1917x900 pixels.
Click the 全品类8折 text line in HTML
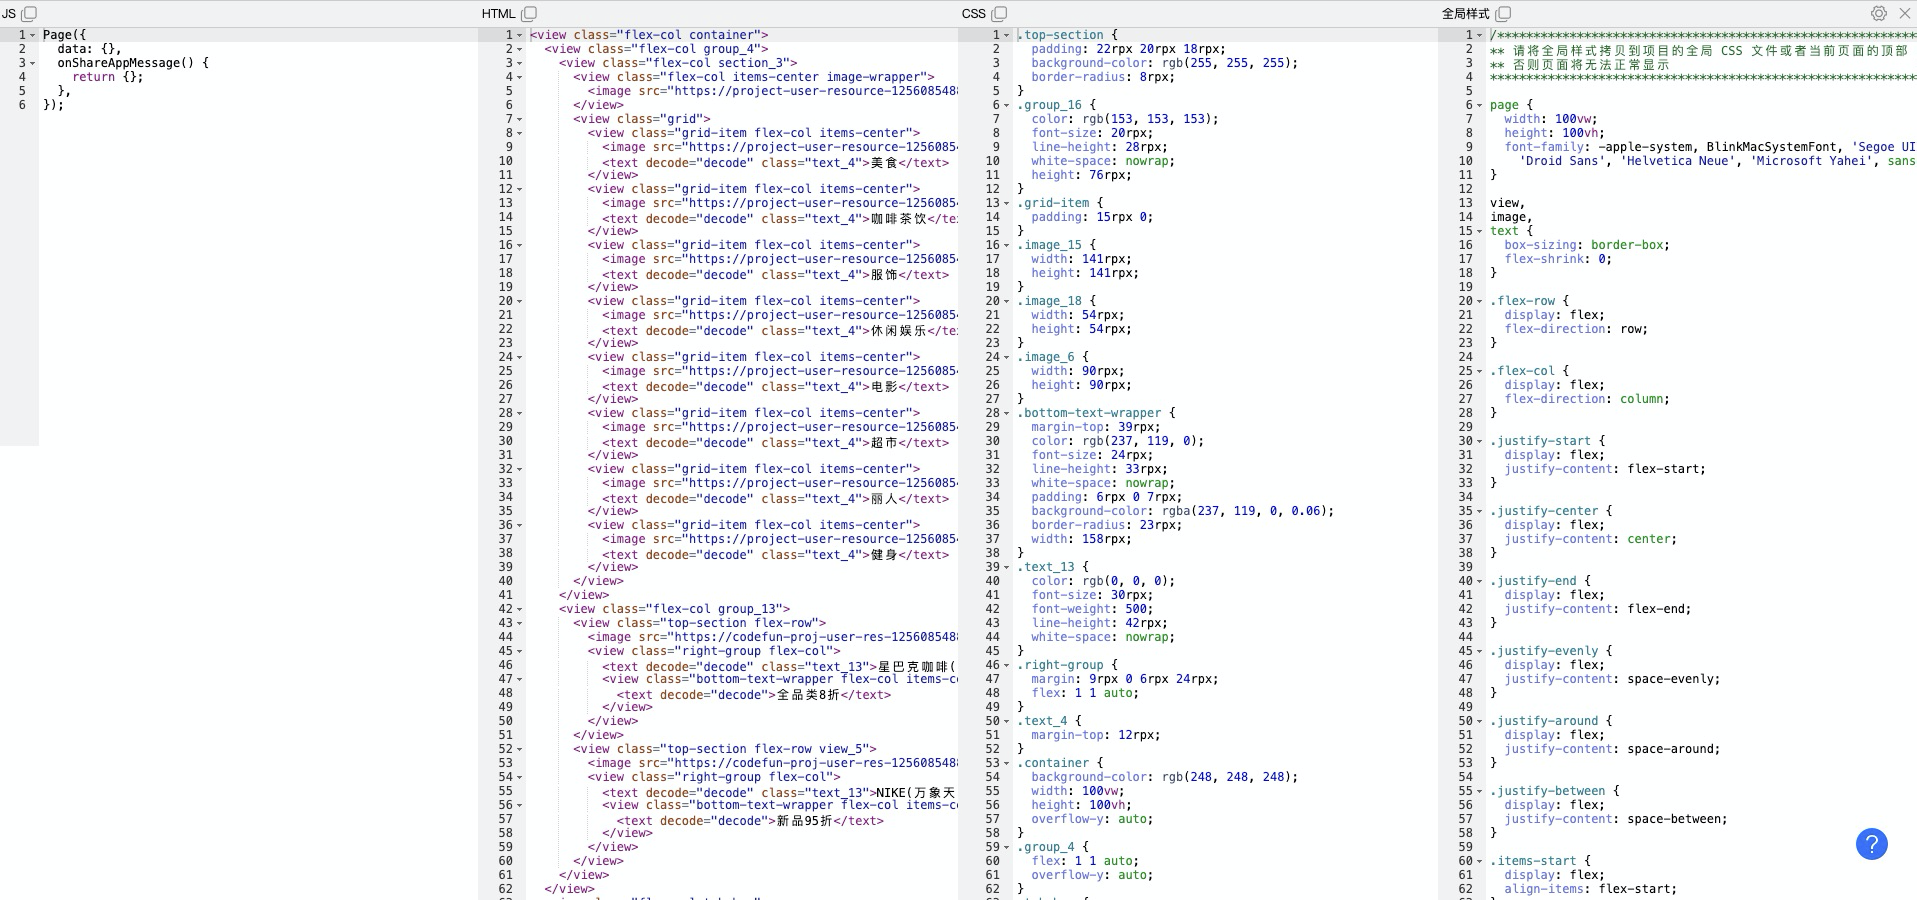pyautogui.click(x=754, y=695)
